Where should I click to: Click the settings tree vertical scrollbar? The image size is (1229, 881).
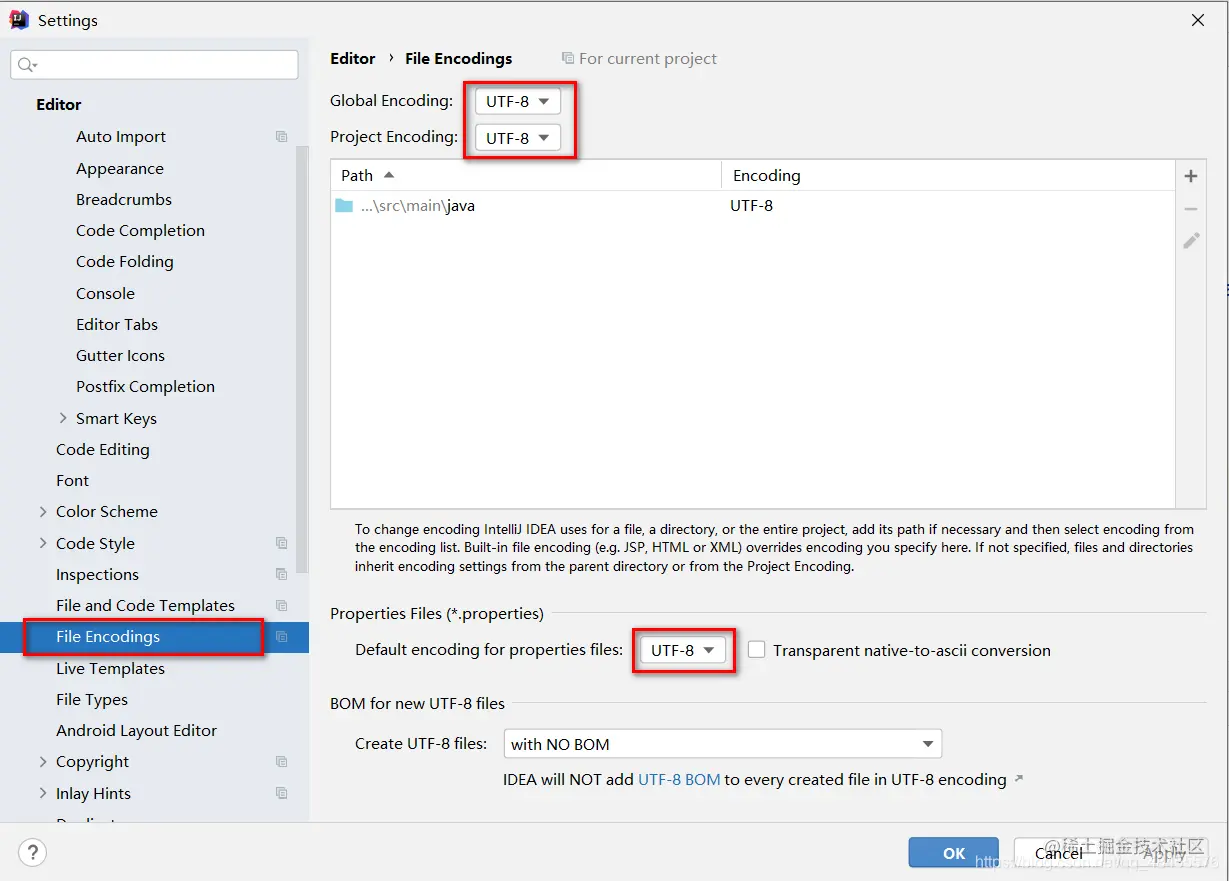303,358
